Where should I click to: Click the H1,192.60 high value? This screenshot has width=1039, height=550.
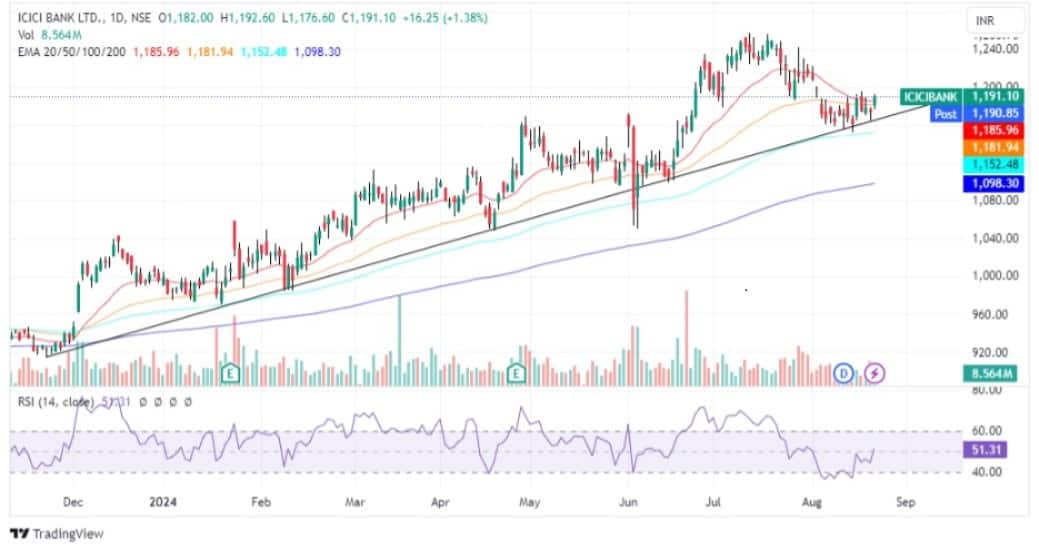(x=248, y=18)
